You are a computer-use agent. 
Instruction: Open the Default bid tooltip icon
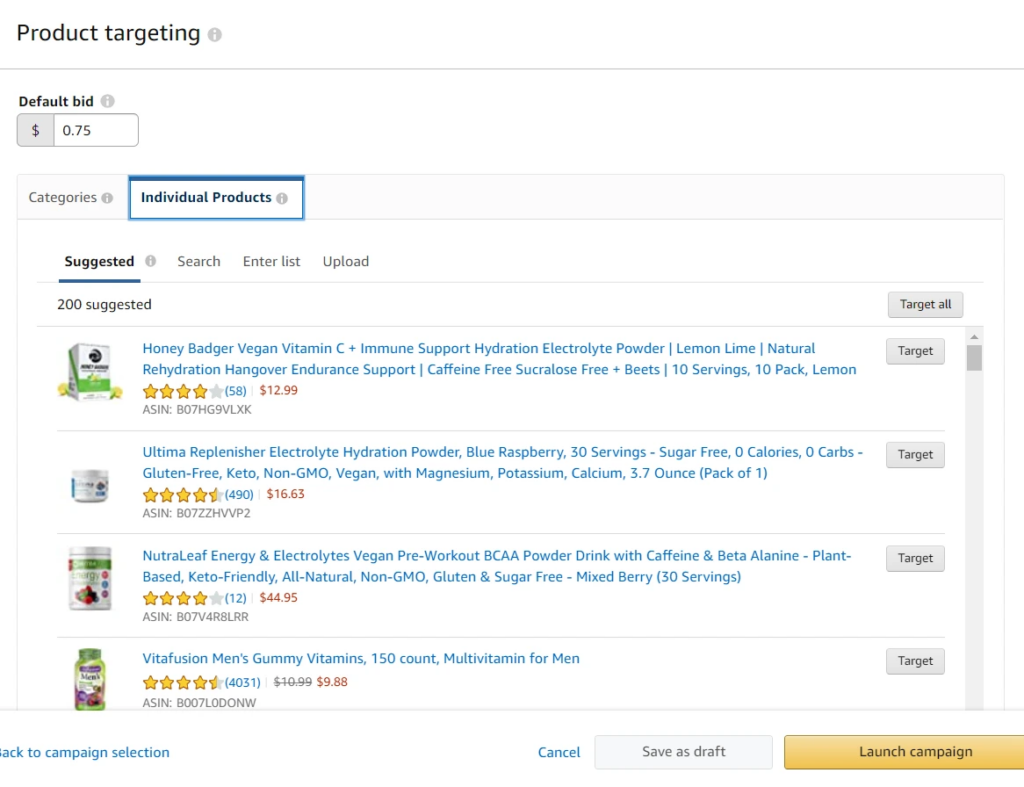106,100
